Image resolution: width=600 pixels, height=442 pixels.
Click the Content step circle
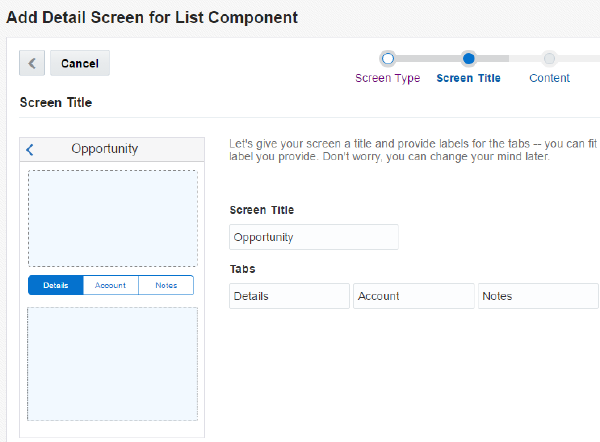click(549, 59)
